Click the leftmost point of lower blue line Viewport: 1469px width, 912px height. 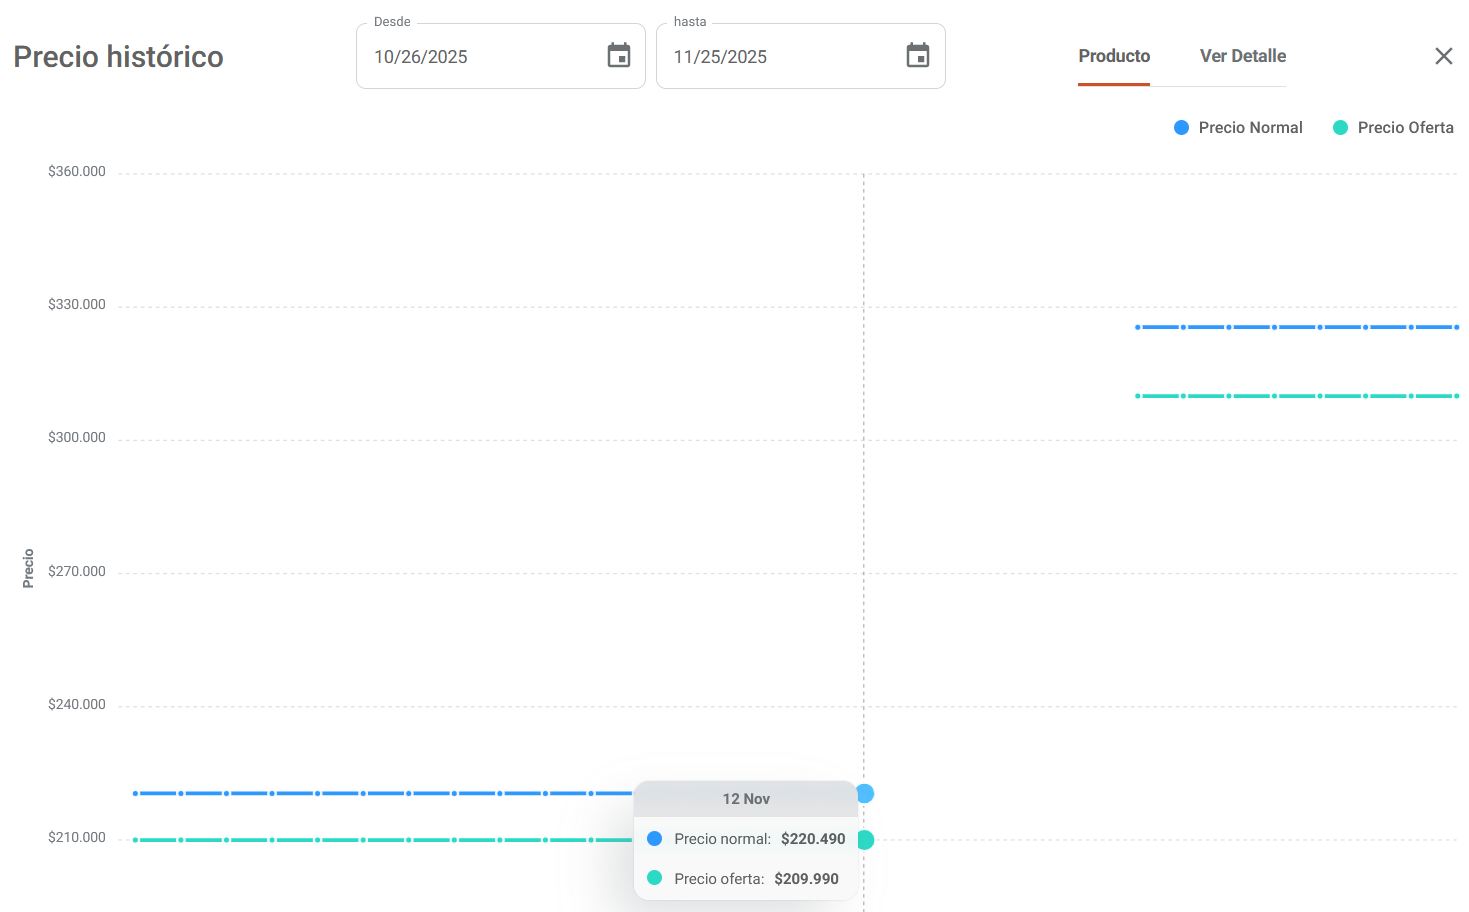[136, 793]
